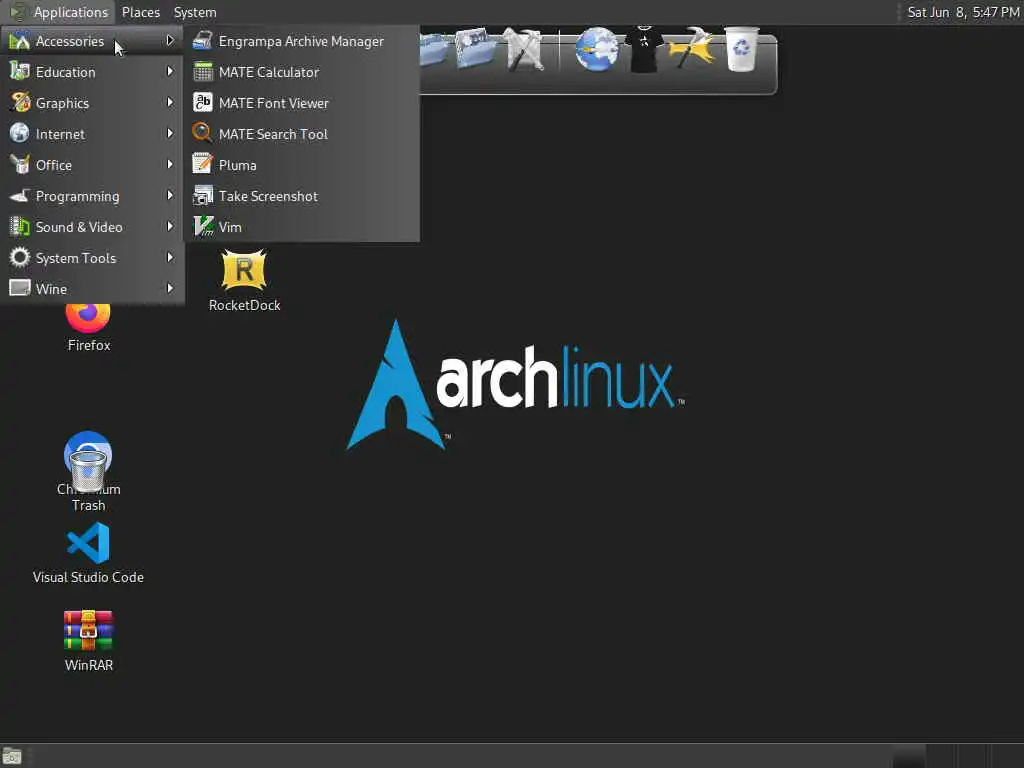Expand the Education submenu
The width and height of the screenshot is (1024, 768).
(x=92, y=72)
